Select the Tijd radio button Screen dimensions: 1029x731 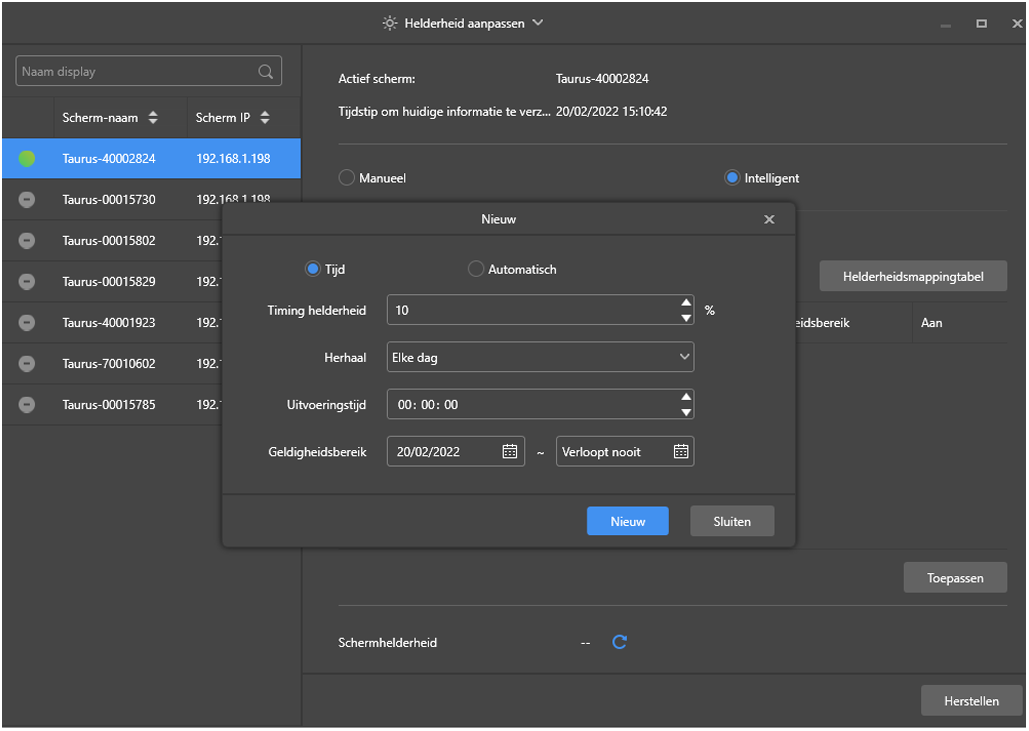(312, 269)
